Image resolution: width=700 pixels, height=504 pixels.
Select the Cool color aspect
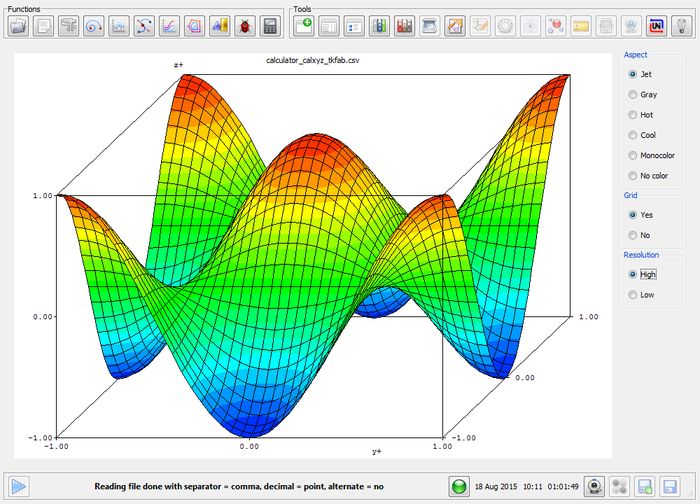[642, 135]
